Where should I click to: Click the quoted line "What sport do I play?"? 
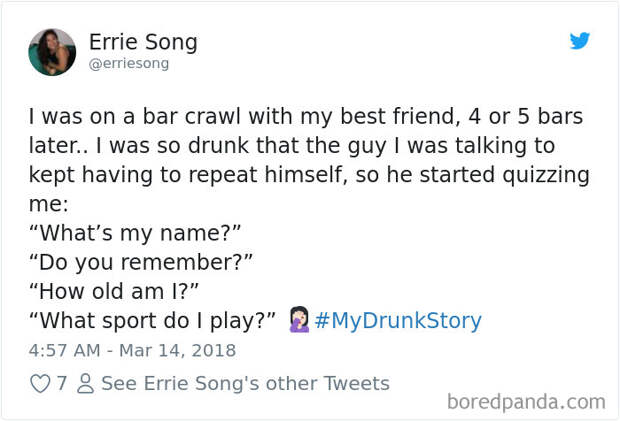(x=152, y=321)
